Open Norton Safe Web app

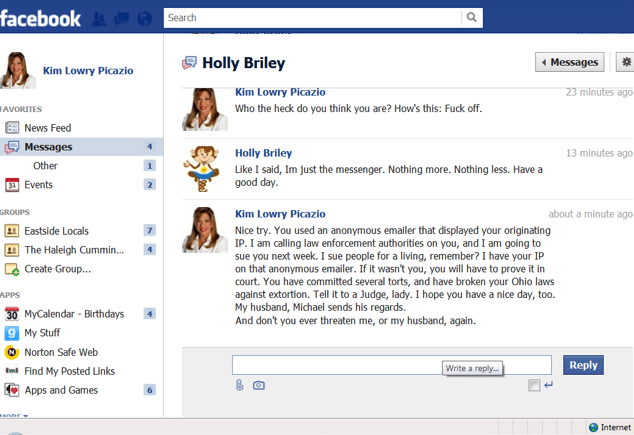click(61, 352)
